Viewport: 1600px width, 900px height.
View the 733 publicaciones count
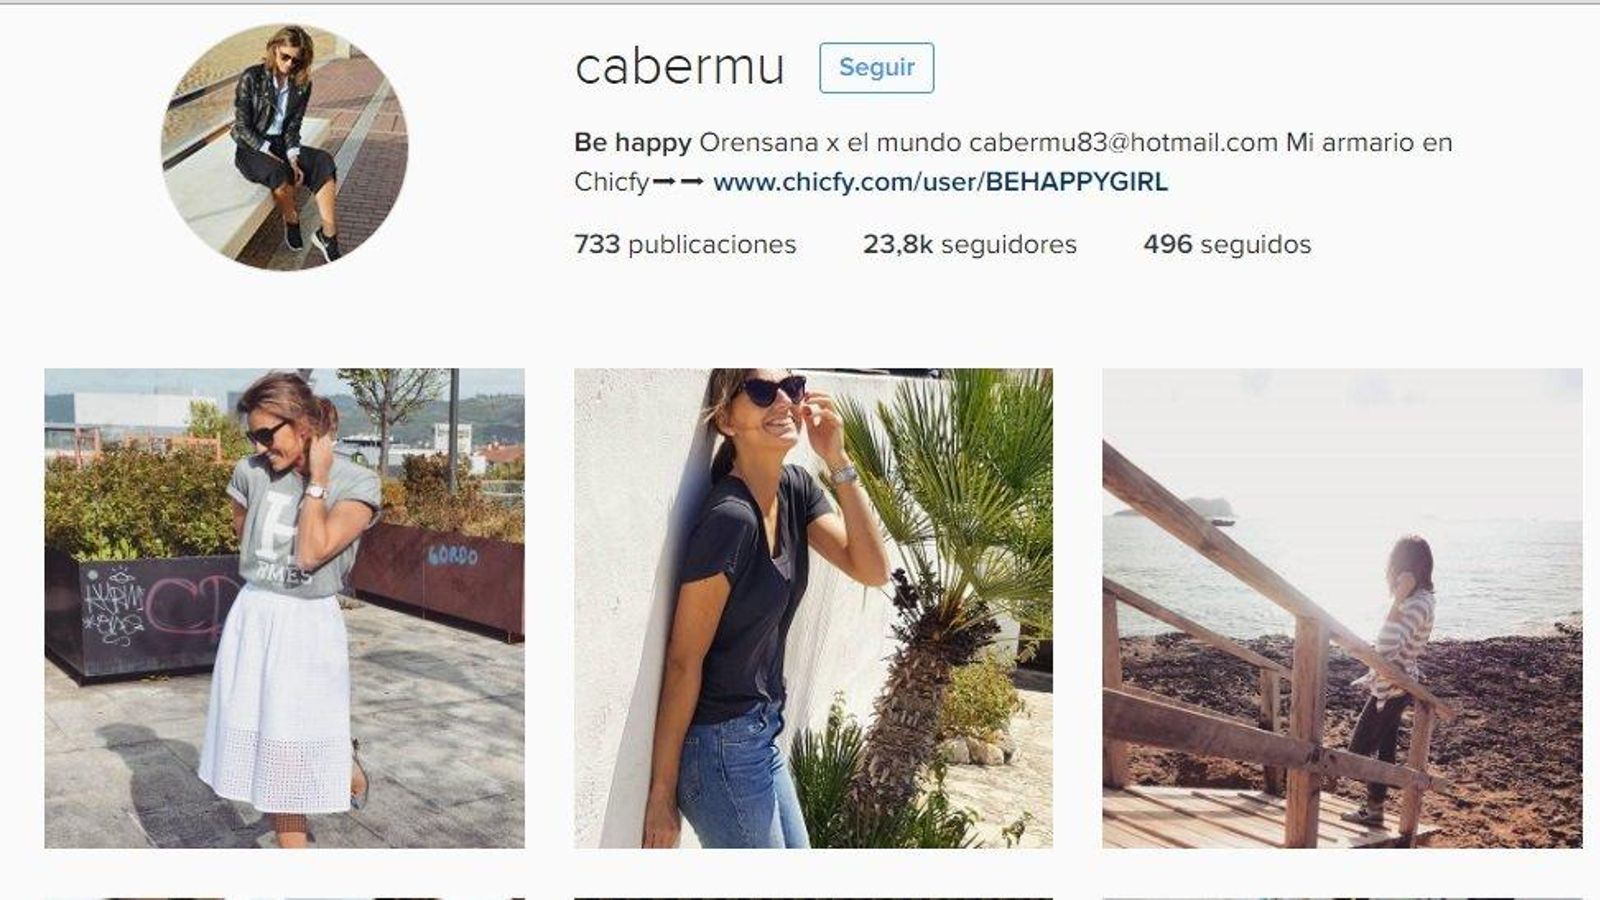pyautogui.click(x=685, y=244)
